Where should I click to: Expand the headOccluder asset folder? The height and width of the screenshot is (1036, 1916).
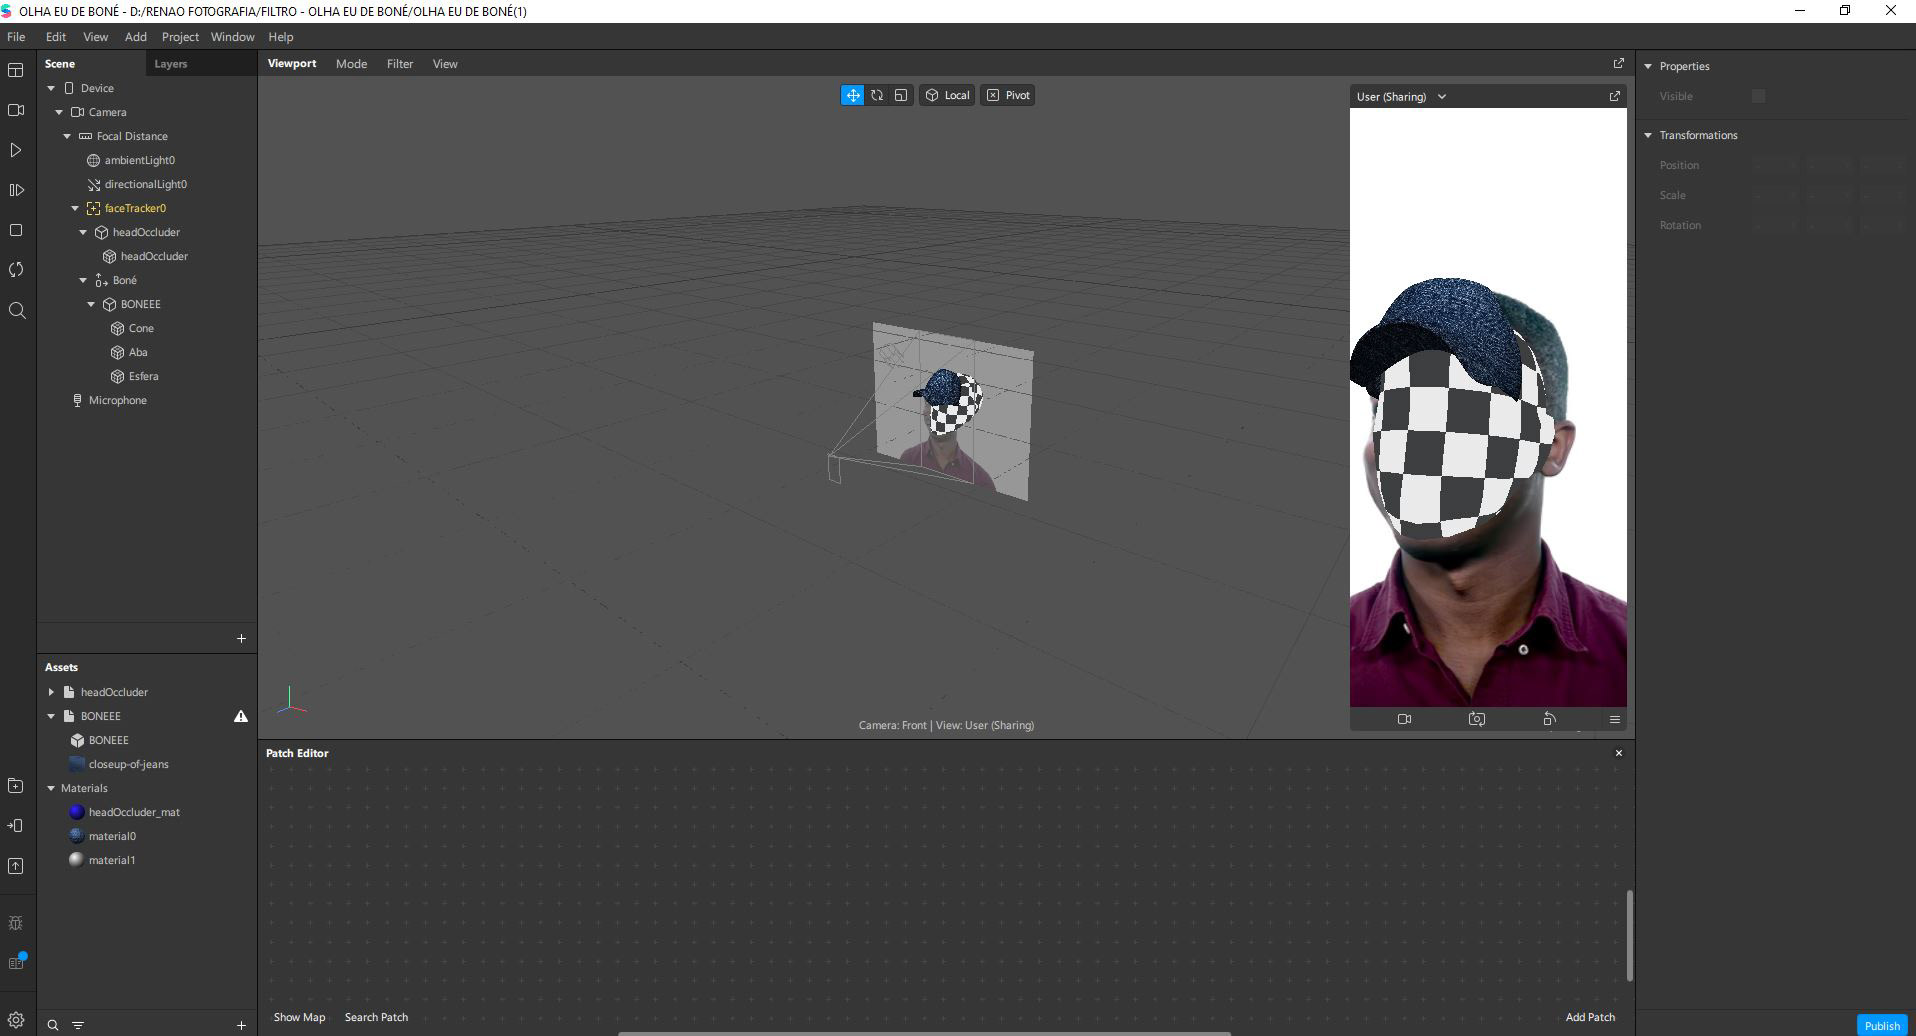pyautogui.click(x=51, y=692)
